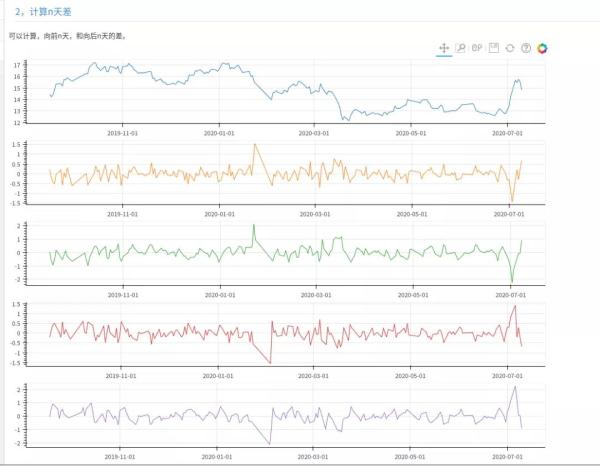The width and height of the screenshot is (600, 466).
Task: Click the description text below the heading
Action: click(x=68, y=36)
